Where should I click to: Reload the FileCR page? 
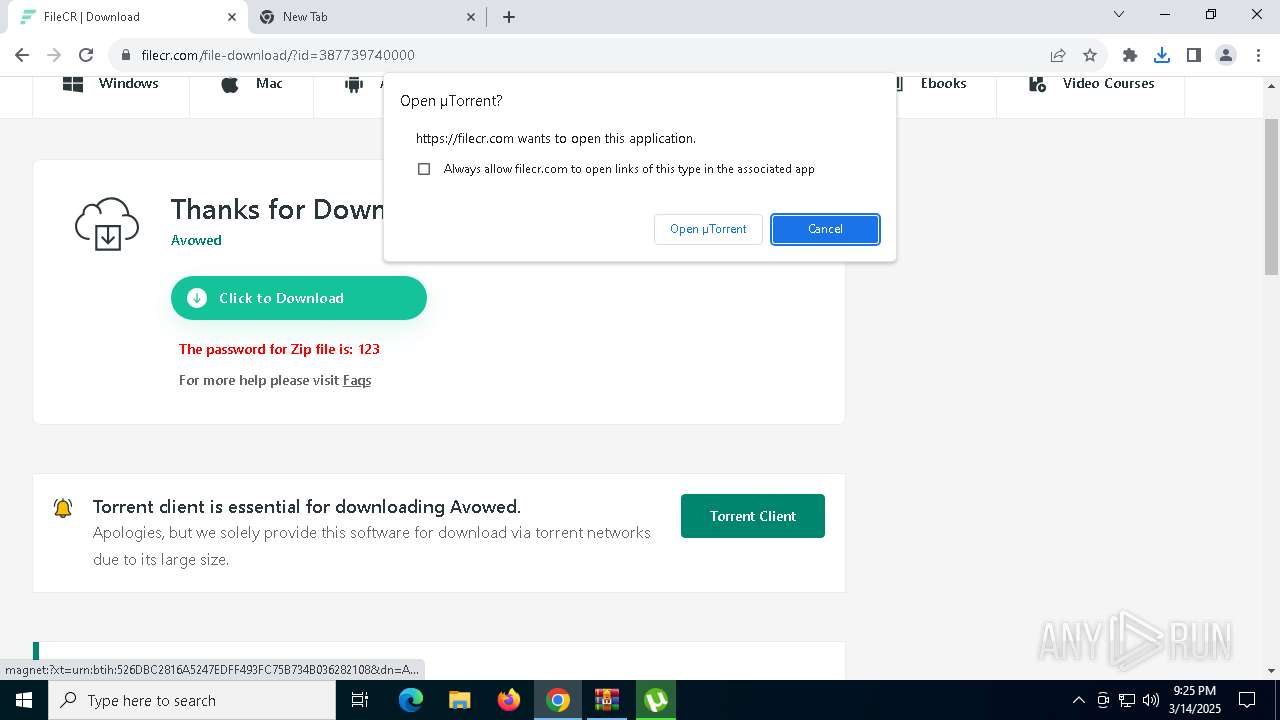coord(86,55)
